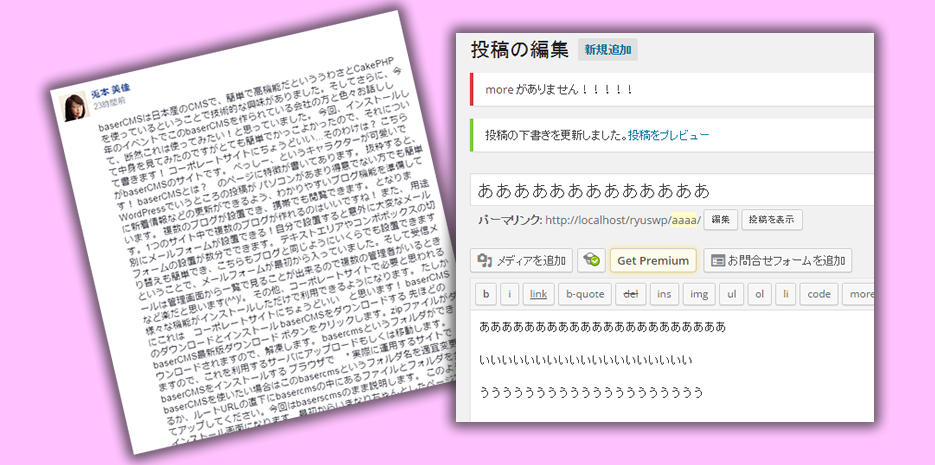Click the ul list toolbar button
Screen dimensions: 935x465
click(x=732, y=294)
